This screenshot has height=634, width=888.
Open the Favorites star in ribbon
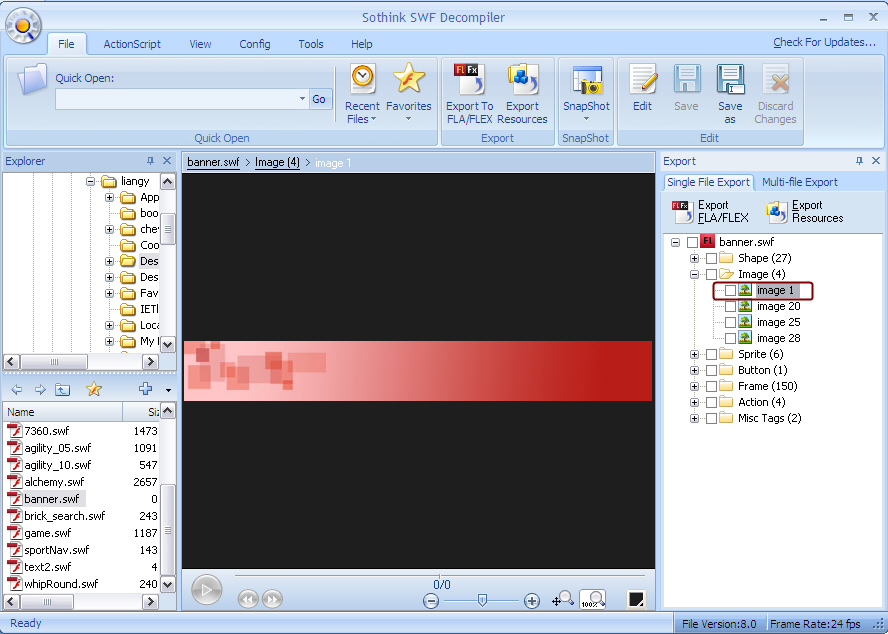408,80
